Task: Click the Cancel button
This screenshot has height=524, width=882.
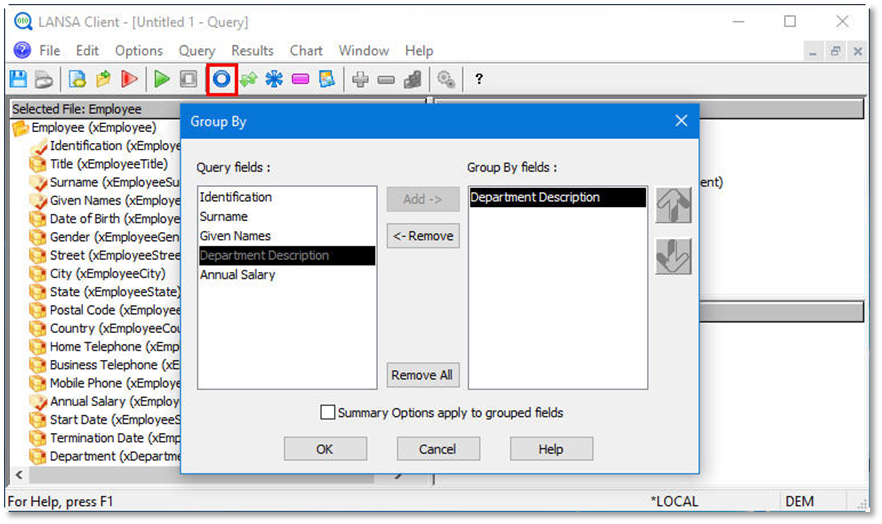Action: [438, 449]
